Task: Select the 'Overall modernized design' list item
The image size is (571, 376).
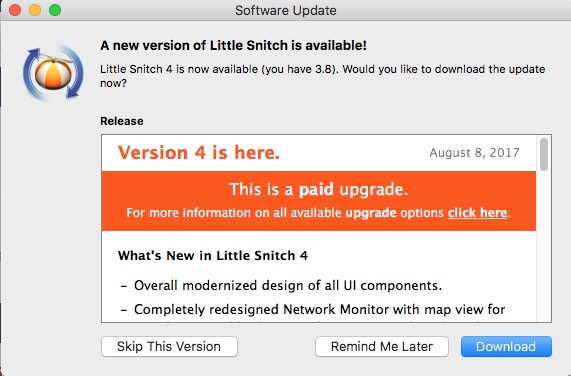Action: pos(281,285)
